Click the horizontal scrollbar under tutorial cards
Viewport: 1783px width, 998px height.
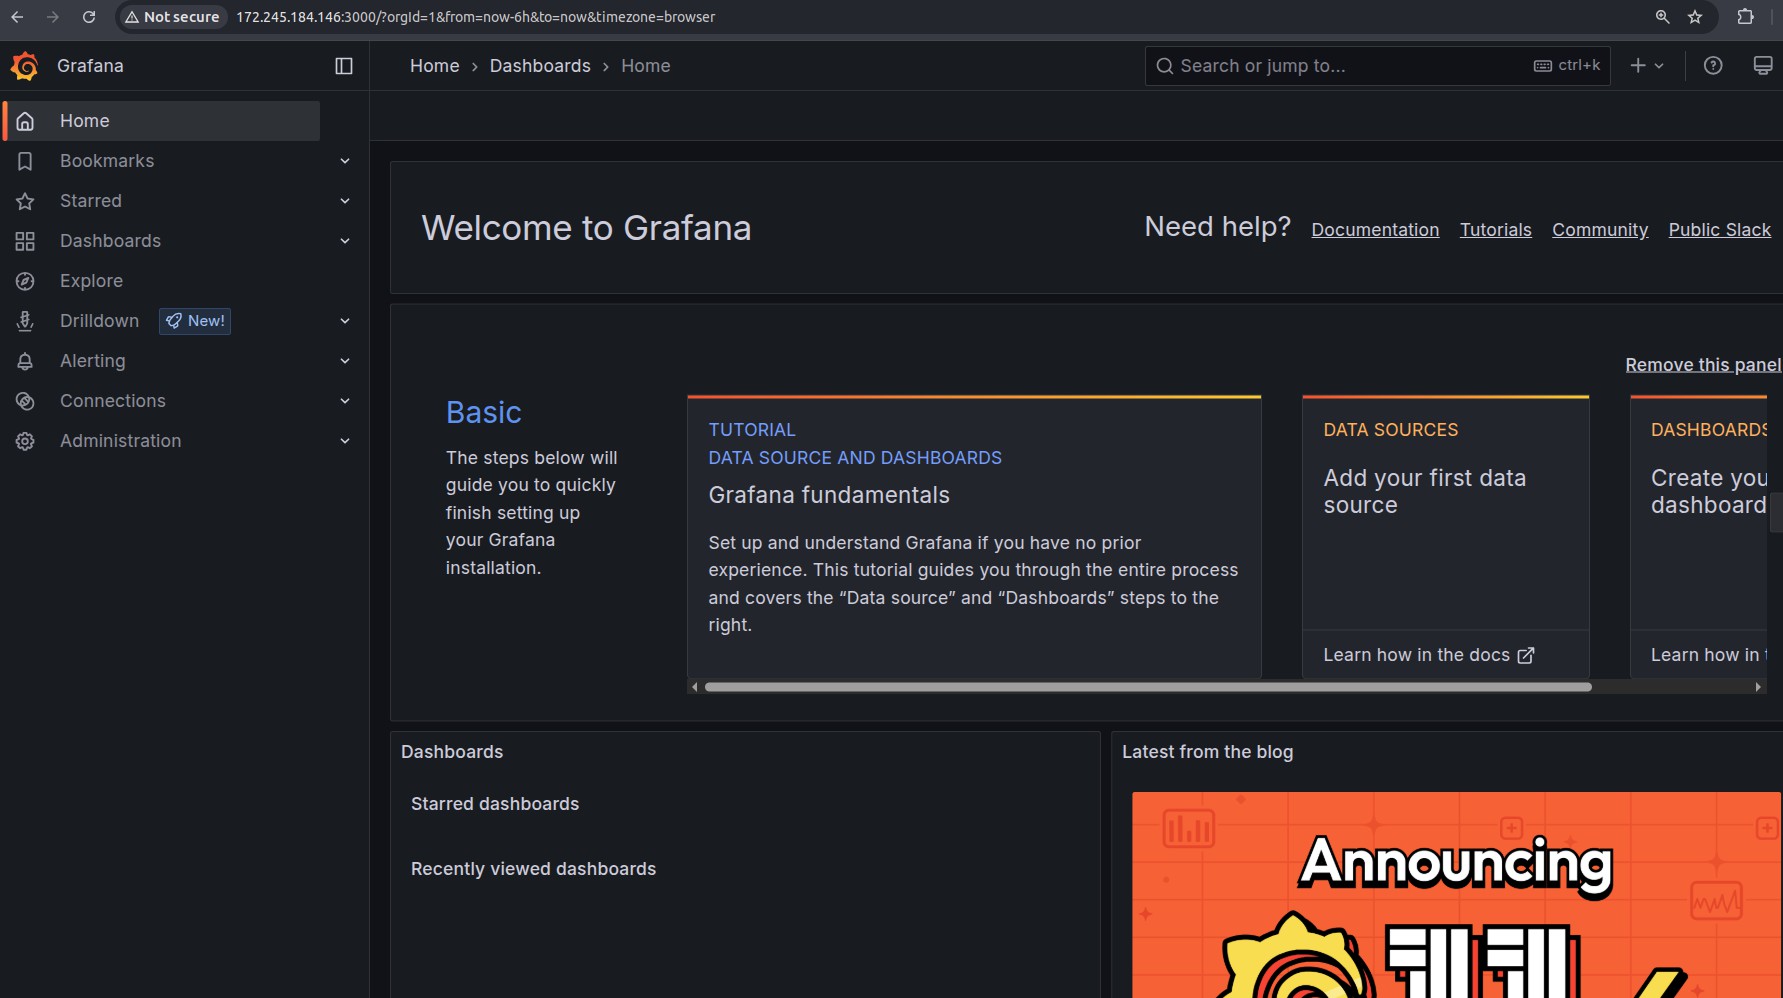[x=1147, y=687]
